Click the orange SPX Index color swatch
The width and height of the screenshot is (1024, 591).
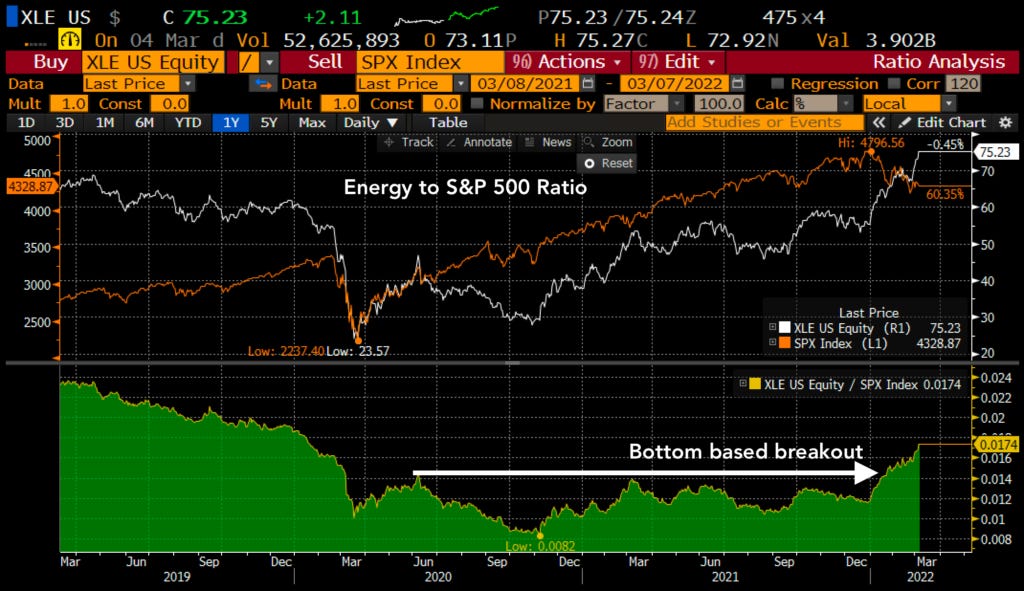coord(784,342)
